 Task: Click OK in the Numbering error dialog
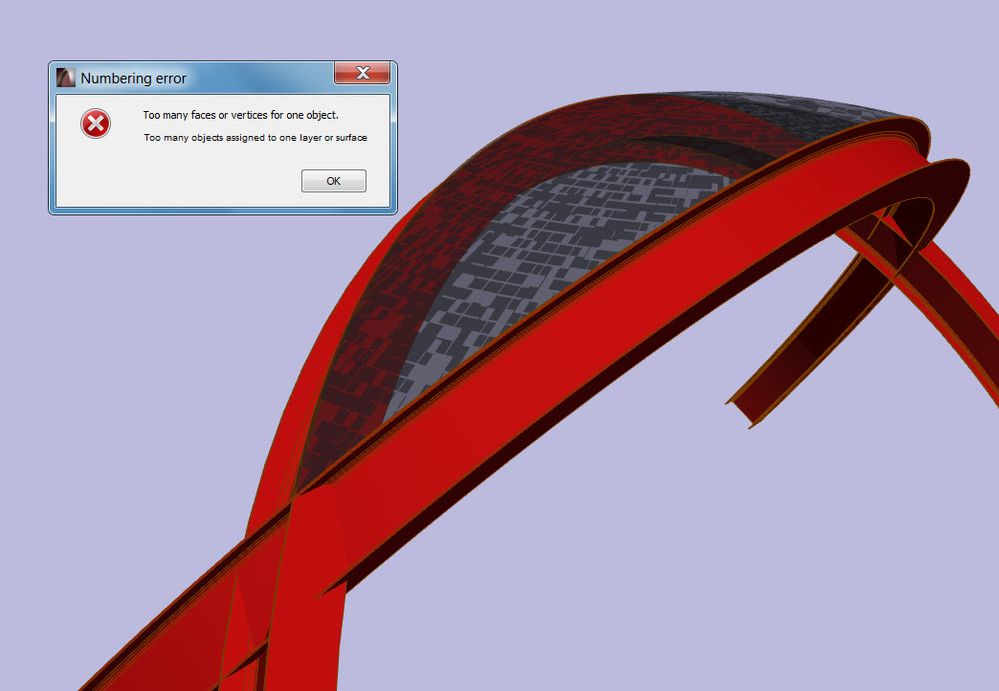[333, 181]
